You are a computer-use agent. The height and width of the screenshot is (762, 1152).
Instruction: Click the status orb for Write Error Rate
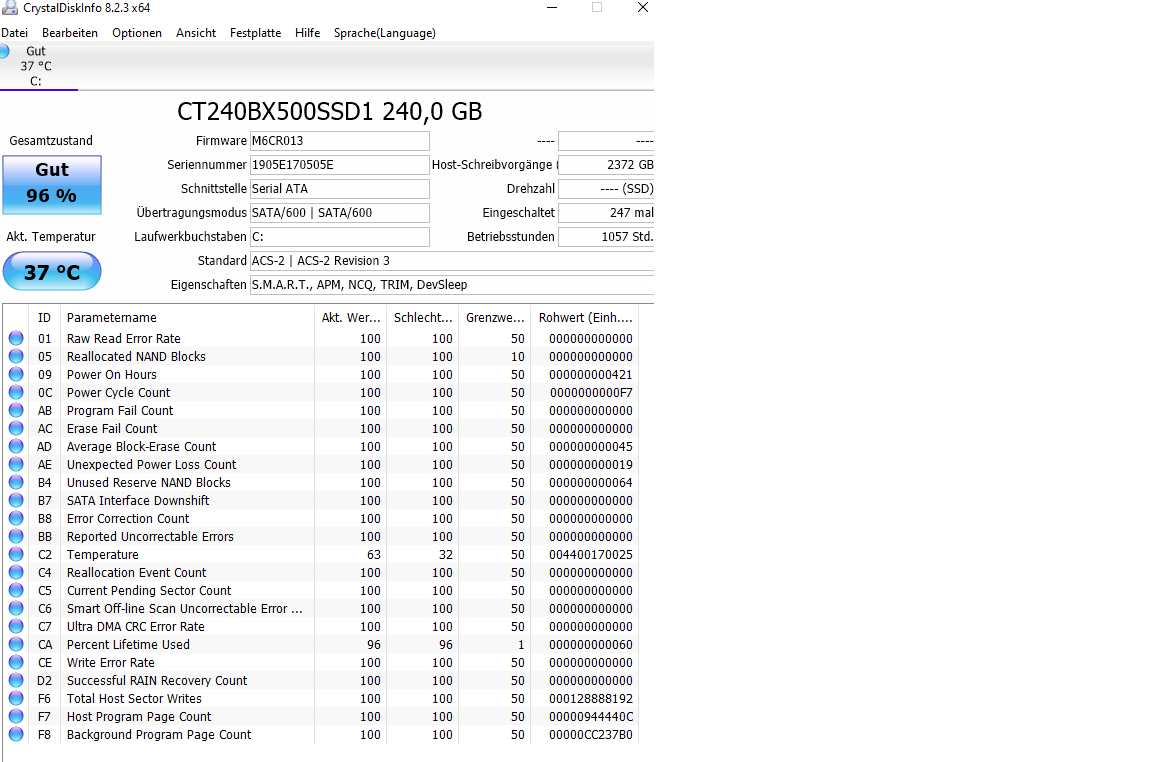tap(16, 662)
